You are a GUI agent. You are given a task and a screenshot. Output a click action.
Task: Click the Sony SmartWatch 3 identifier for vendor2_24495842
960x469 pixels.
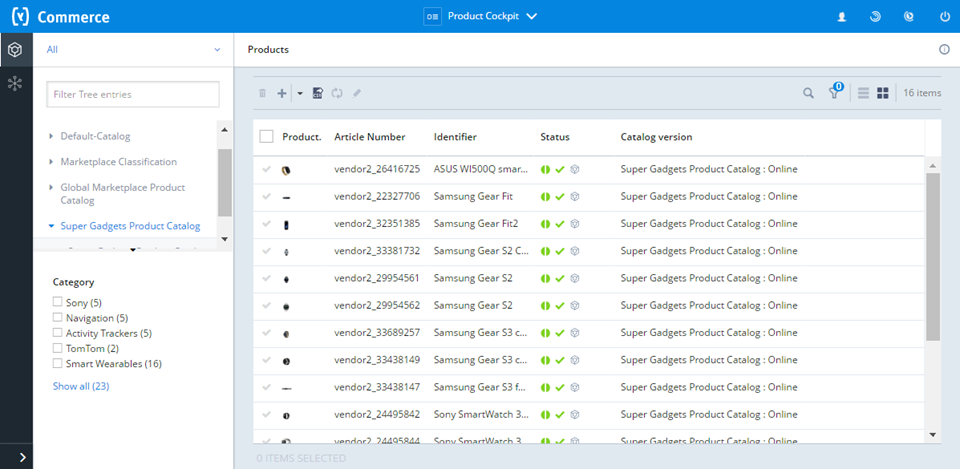point(481,414)
